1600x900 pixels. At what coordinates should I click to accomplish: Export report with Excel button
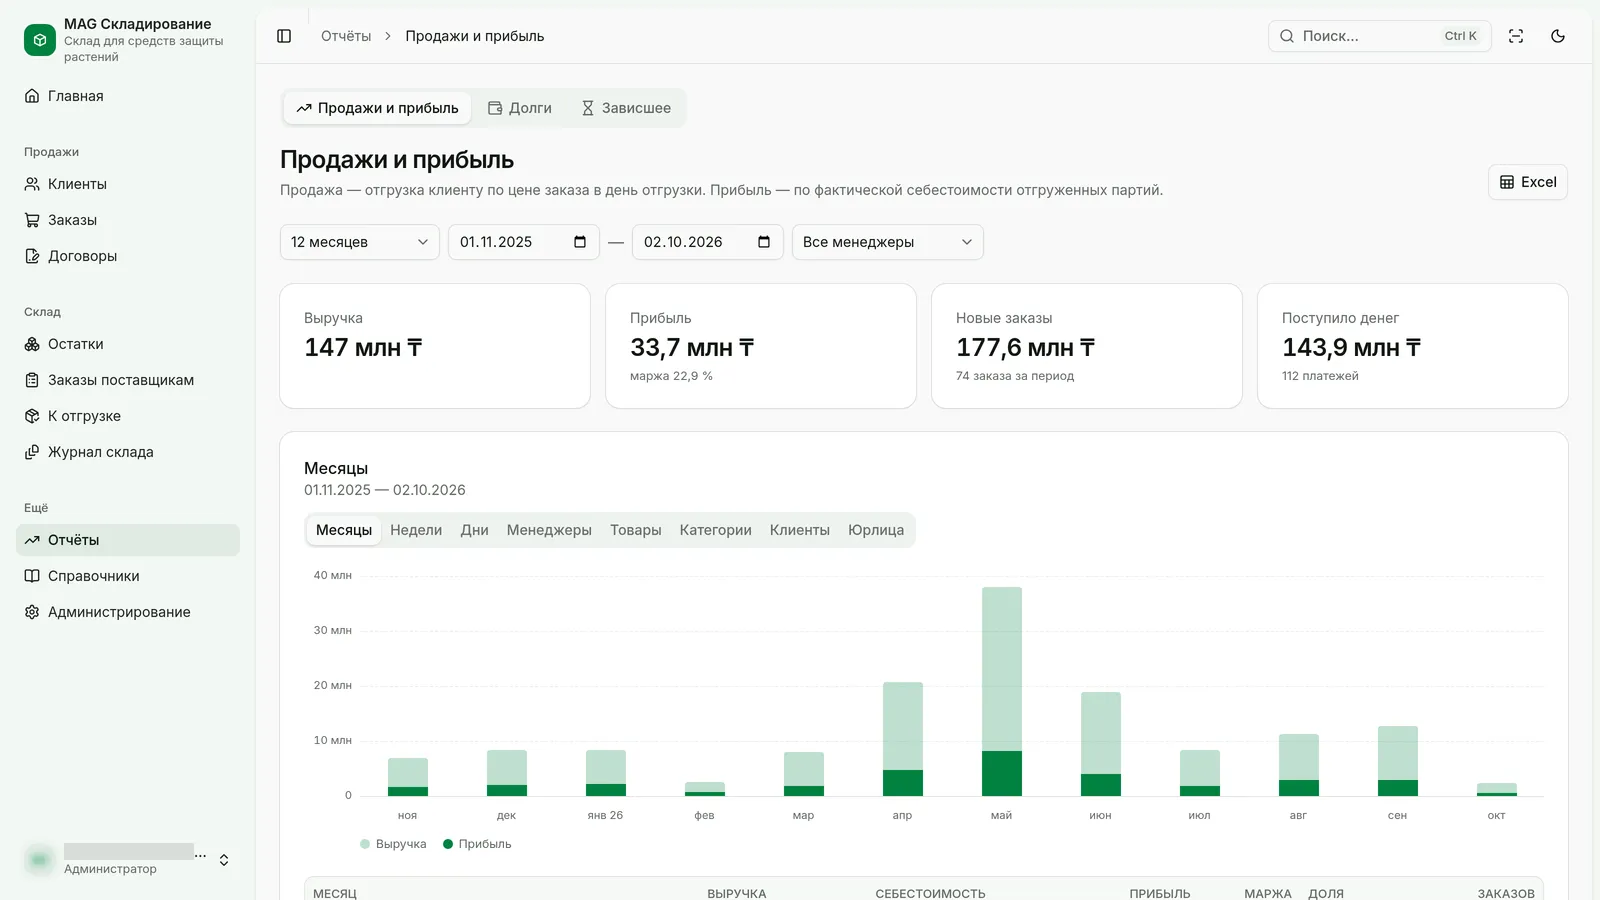[x=1528, y=182]
